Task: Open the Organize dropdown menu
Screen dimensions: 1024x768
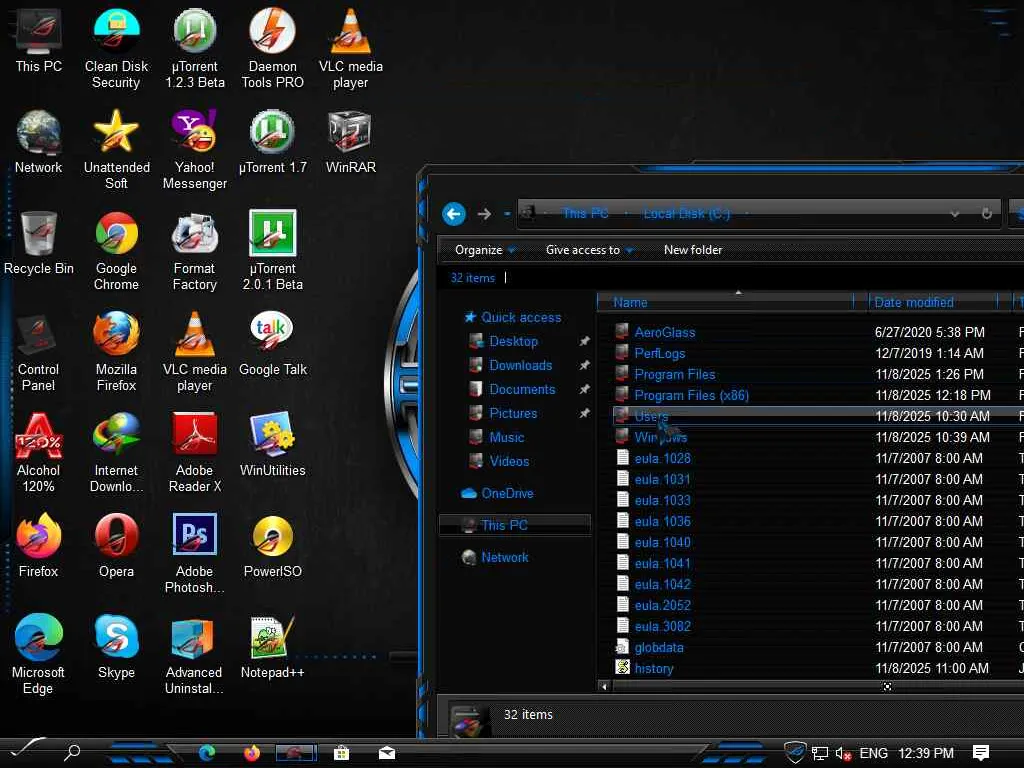Action: pyautogui.click(x=485, y=249)
